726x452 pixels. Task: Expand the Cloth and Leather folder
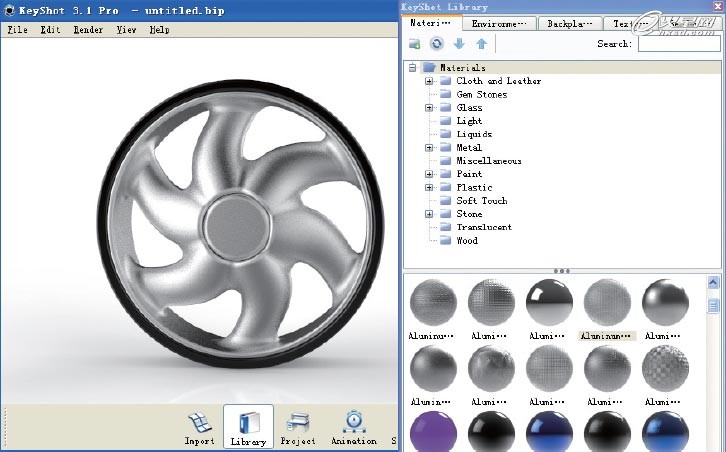click(x=429, y=81)
